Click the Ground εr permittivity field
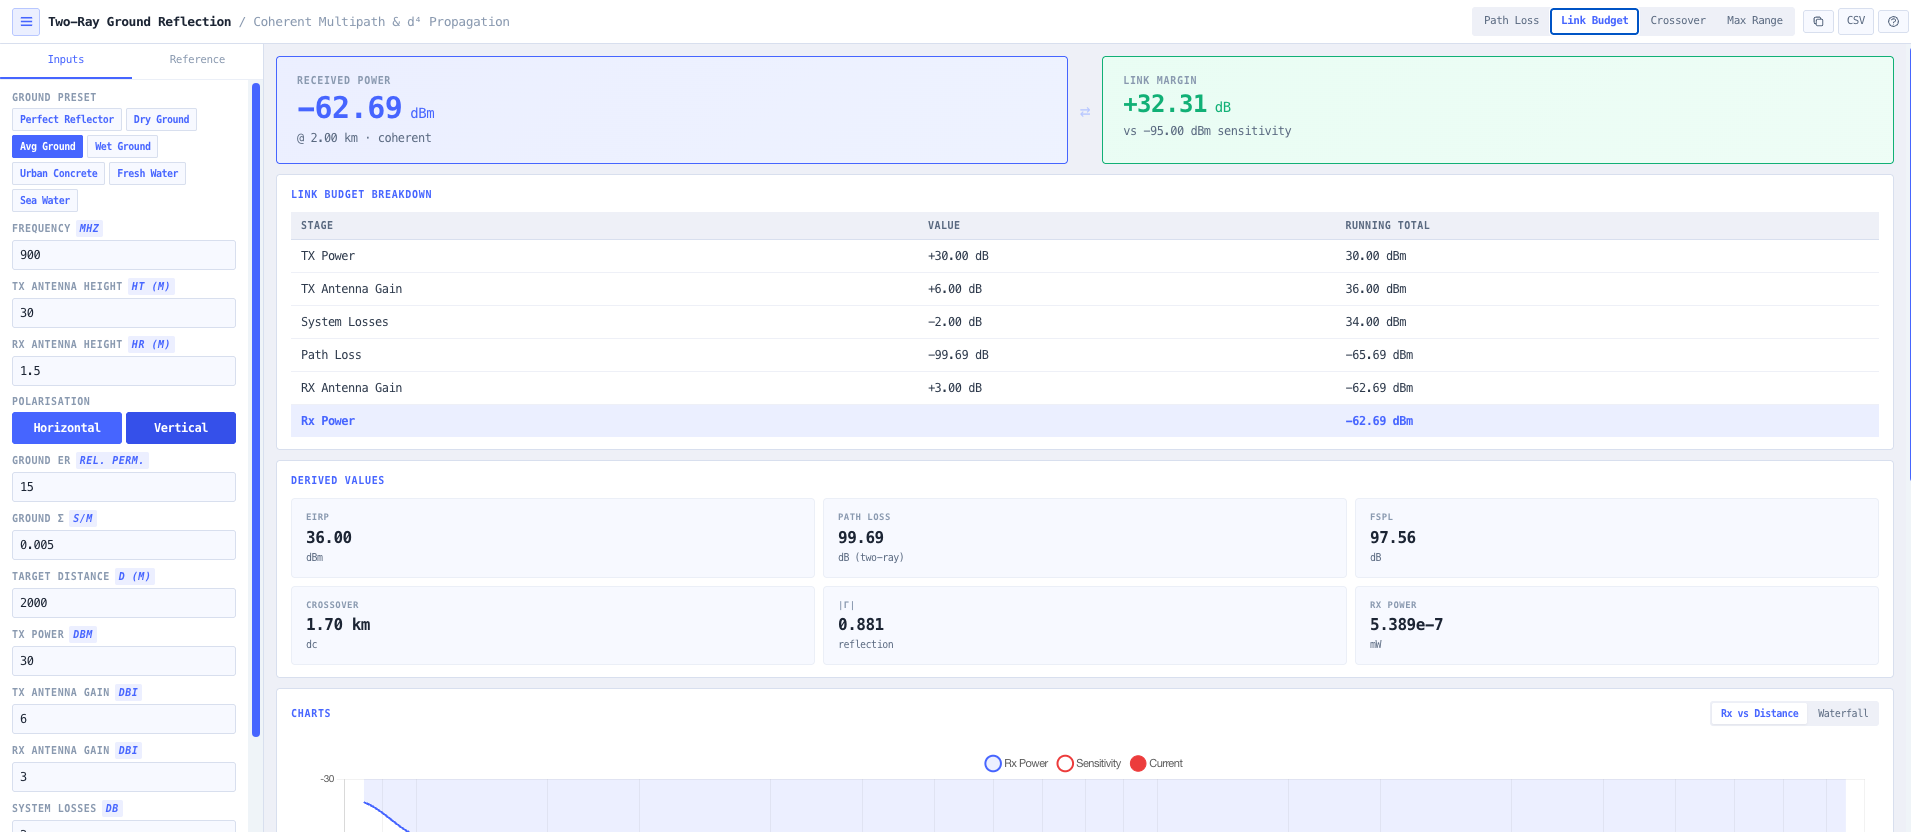 (x=124, y=487)
